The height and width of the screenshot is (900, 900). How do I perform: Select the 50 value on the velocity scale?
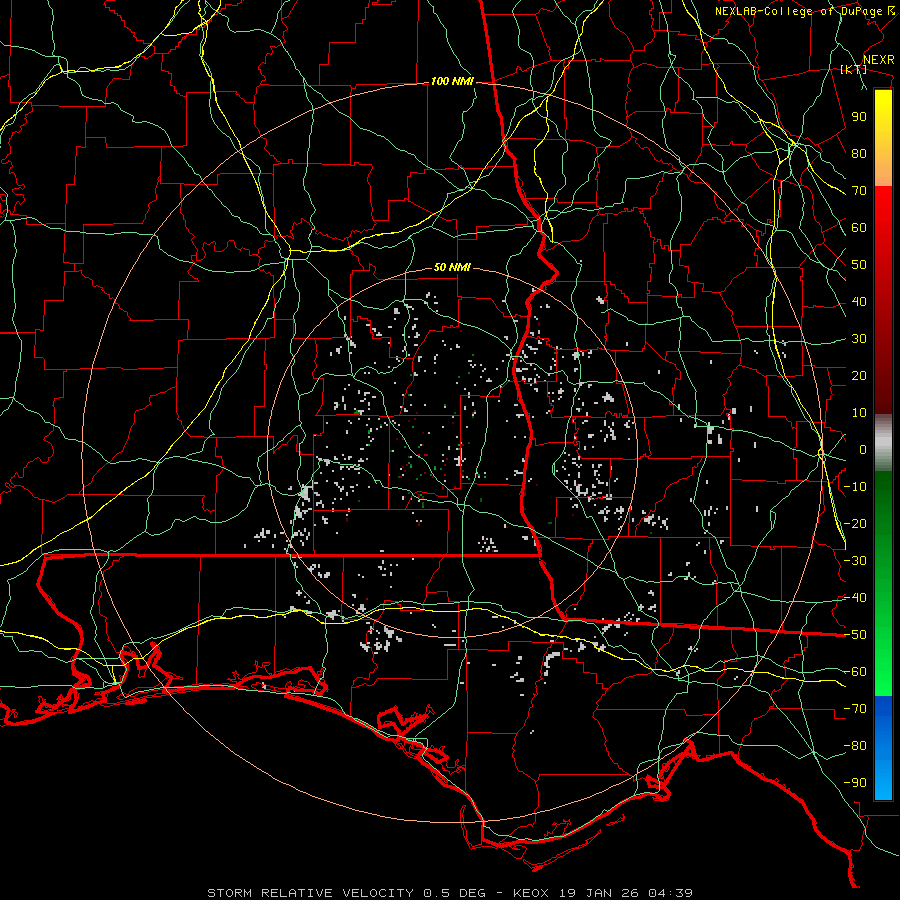coord(859,265)
